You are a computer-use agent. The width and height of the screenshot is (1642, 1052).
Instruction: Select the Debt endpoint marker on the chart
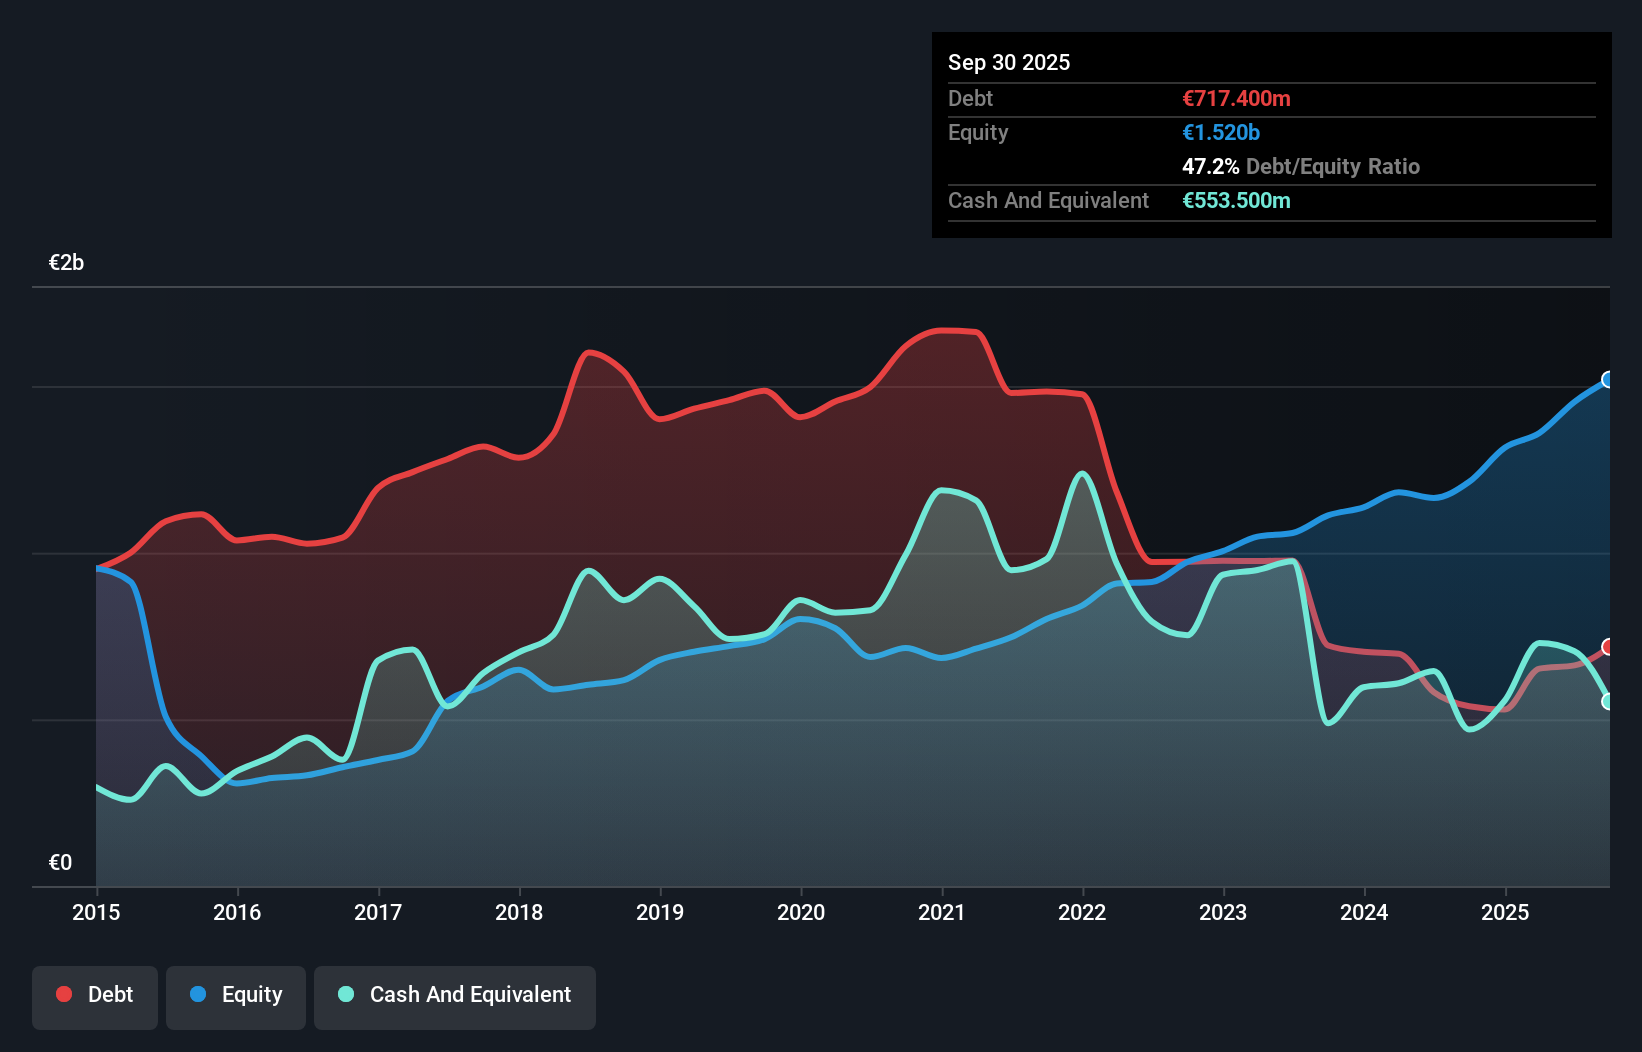[1606, 648]
